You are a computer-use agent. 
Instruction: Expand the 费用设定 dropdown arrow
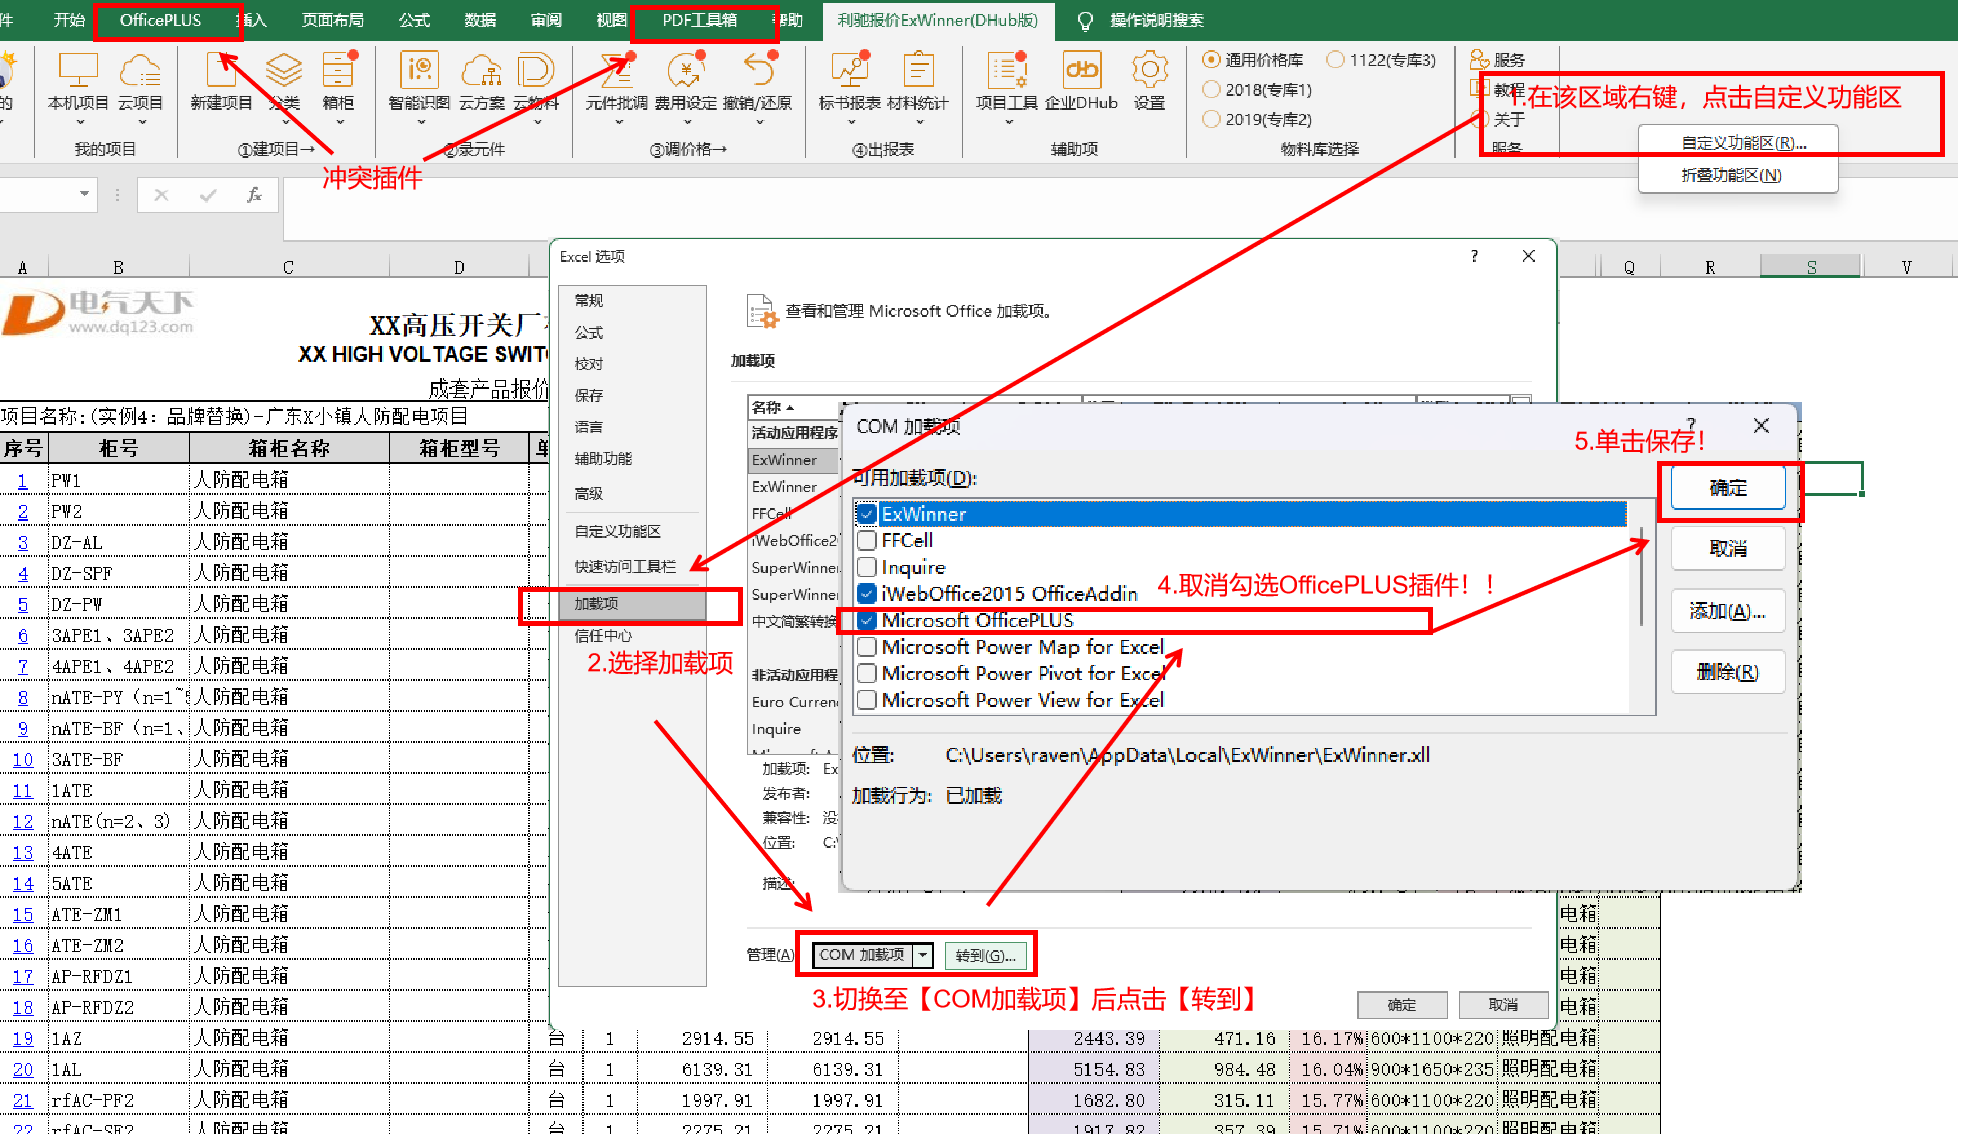tap(688, 123)
